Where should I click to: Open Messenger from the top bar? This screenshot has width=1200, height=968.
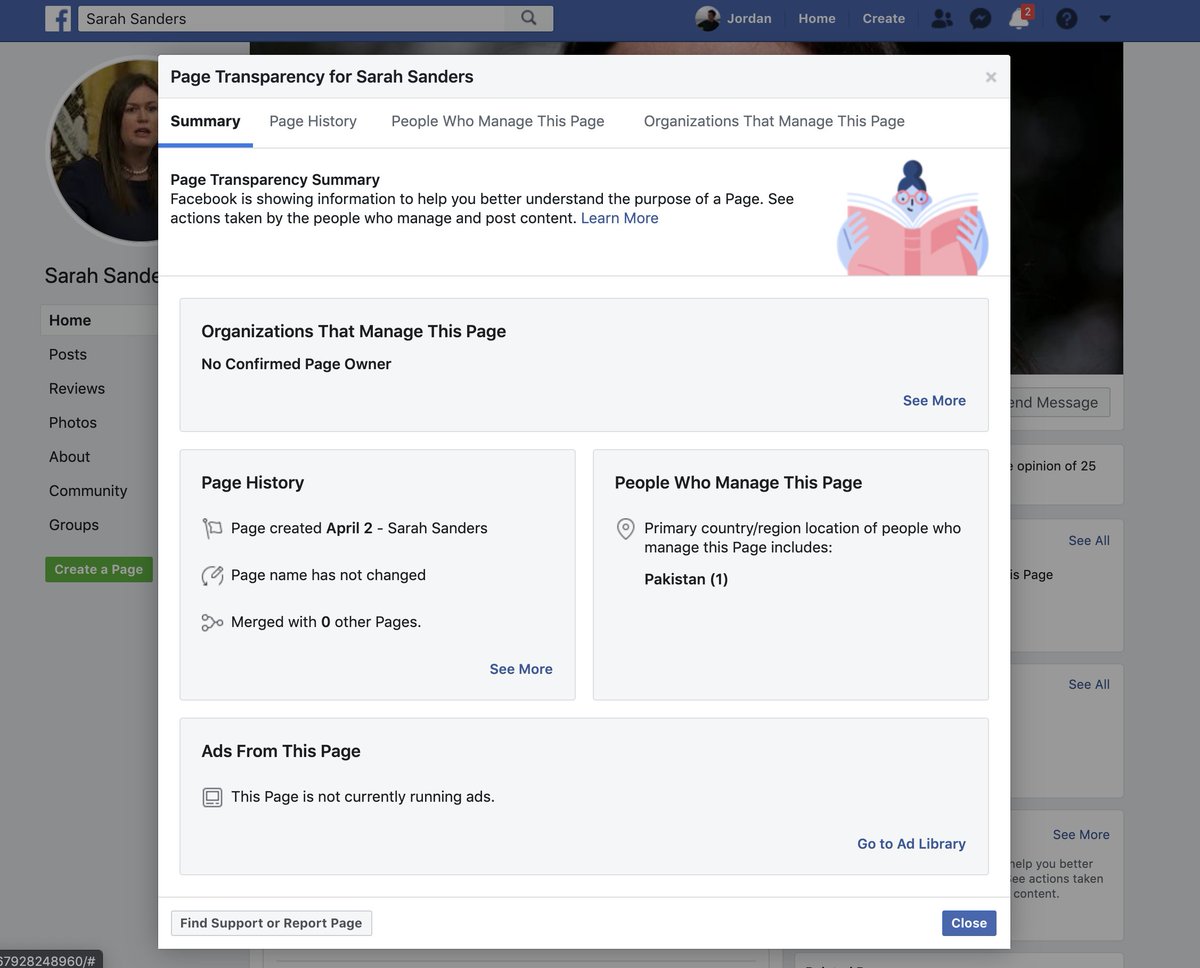point(980,18)
